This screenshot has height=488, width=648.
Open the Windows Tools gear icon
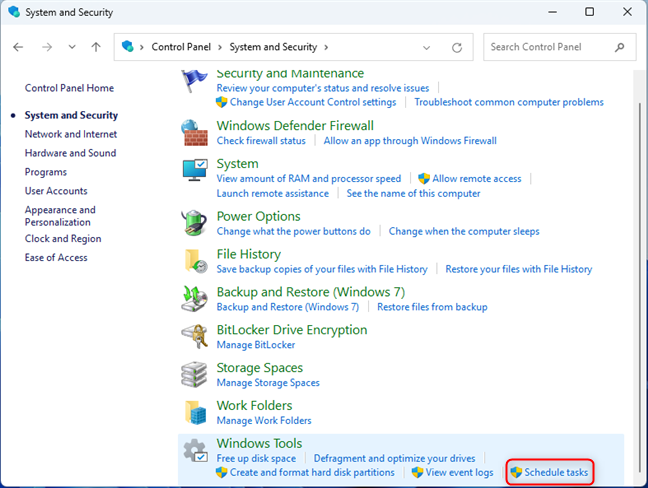[x=195, y=451]
